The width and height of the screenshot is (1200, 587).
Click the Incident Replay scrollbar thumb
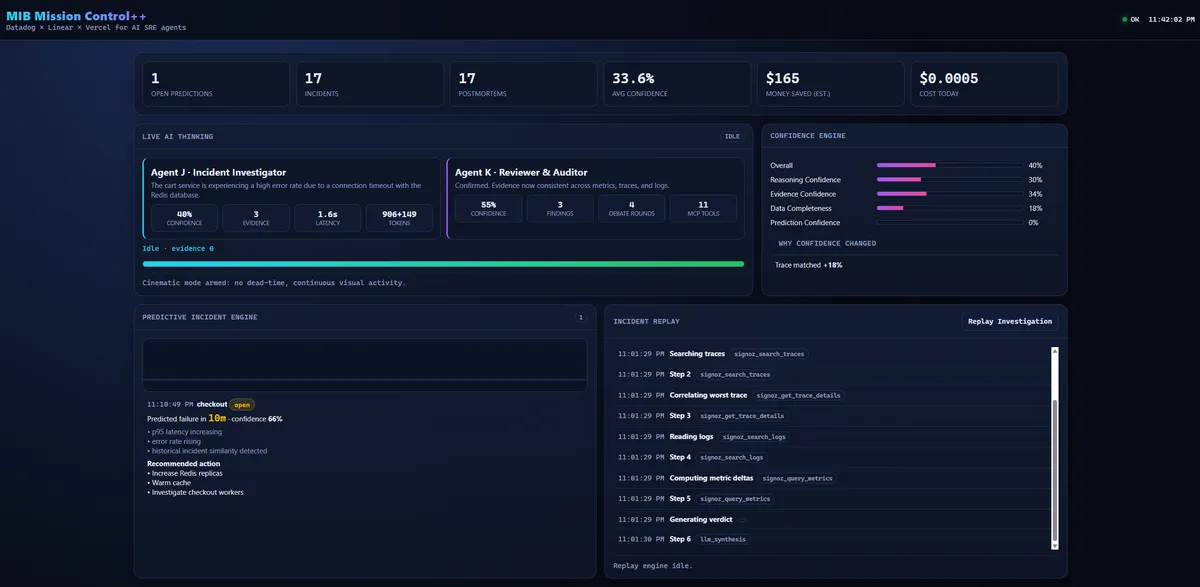(1054, 468)
